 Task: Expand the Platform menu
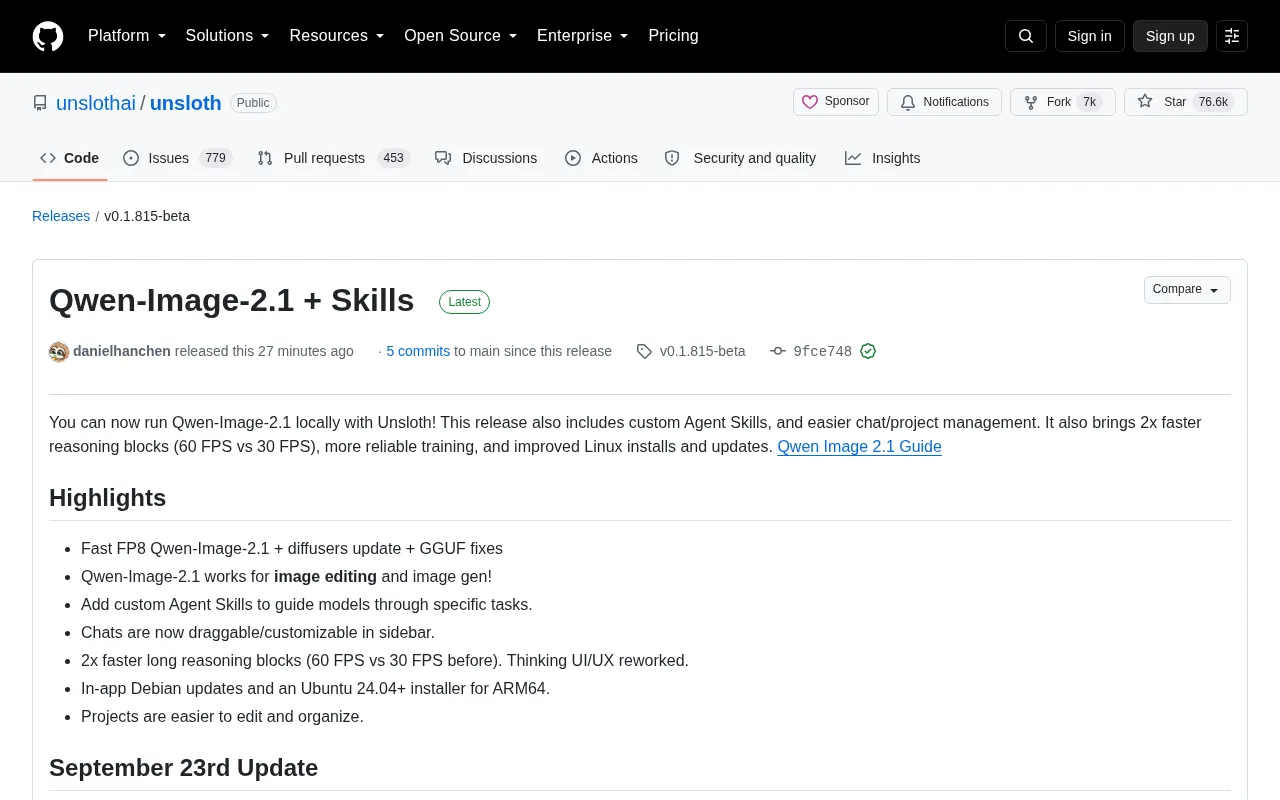coord(127,36)
